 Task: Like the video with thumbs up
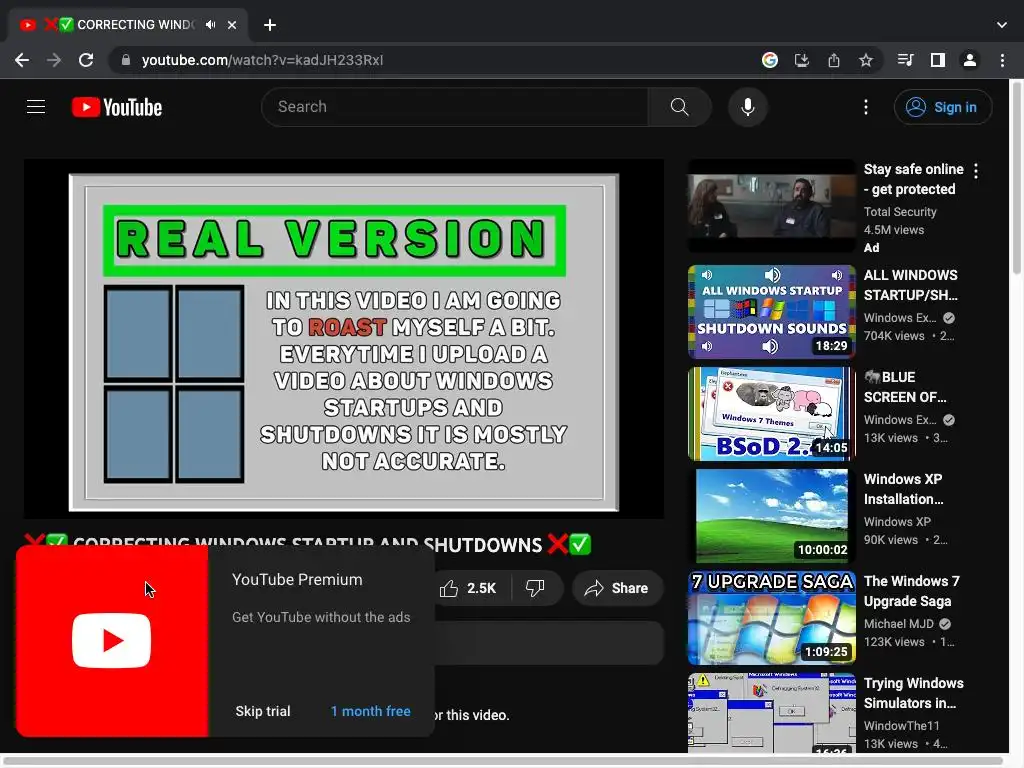(x=468, y=588)
